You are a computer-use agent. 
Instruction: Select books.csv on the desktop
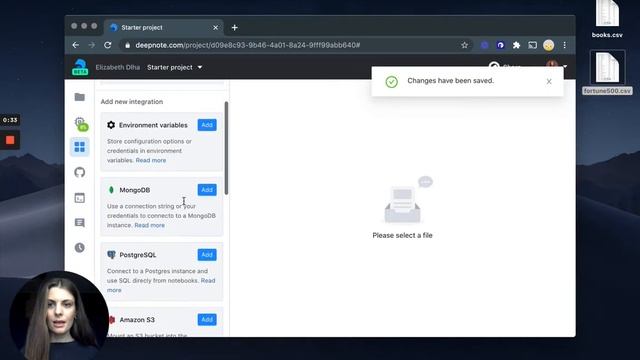607,20
